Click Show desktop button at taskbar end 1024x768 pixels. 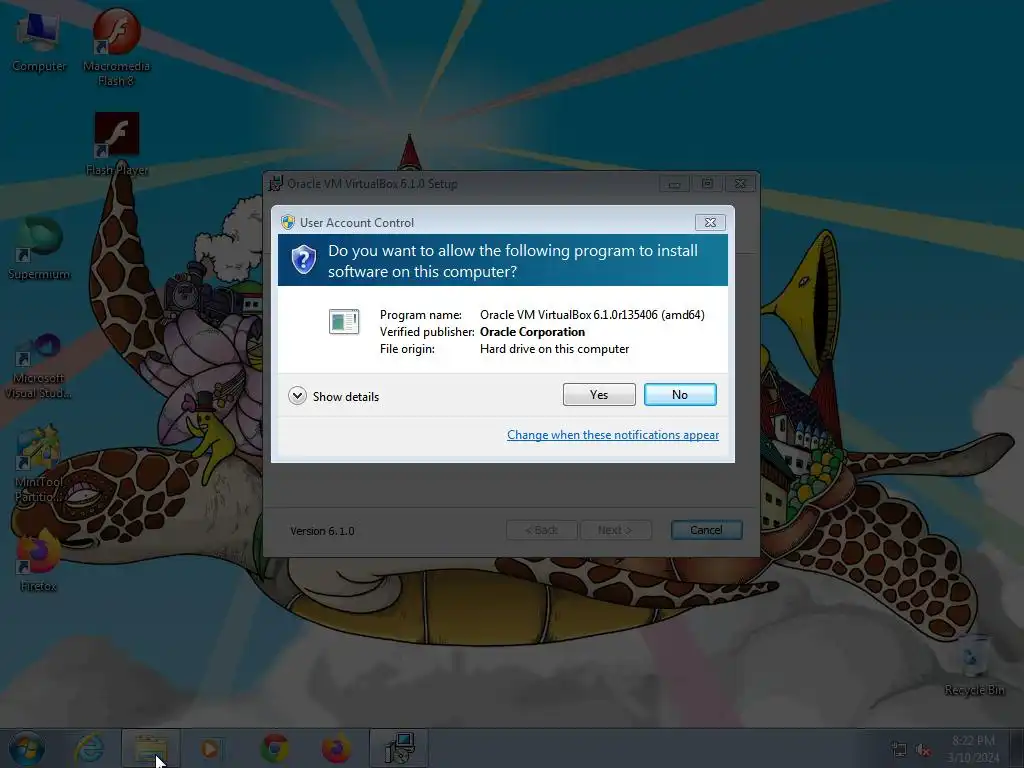tap(1019, 748)
